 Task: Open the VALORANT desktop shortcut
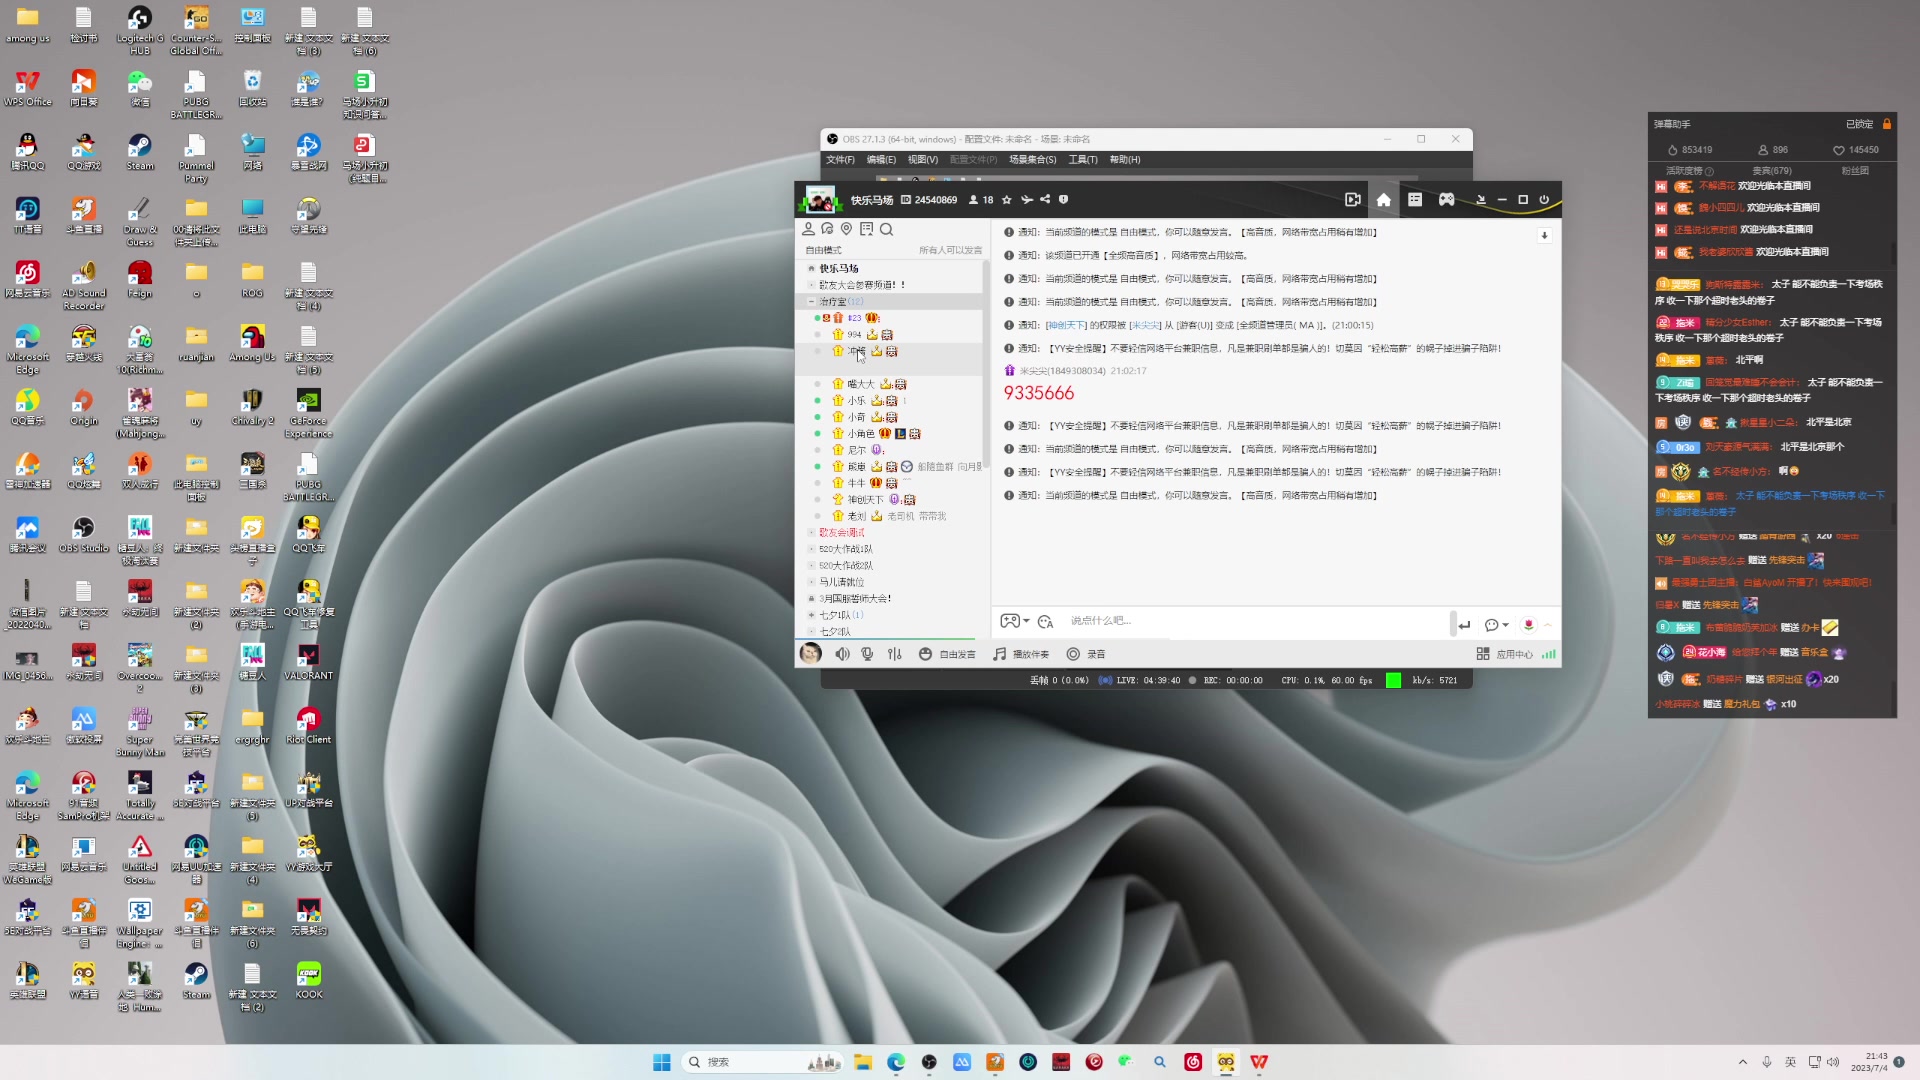(x=308, y=662)
